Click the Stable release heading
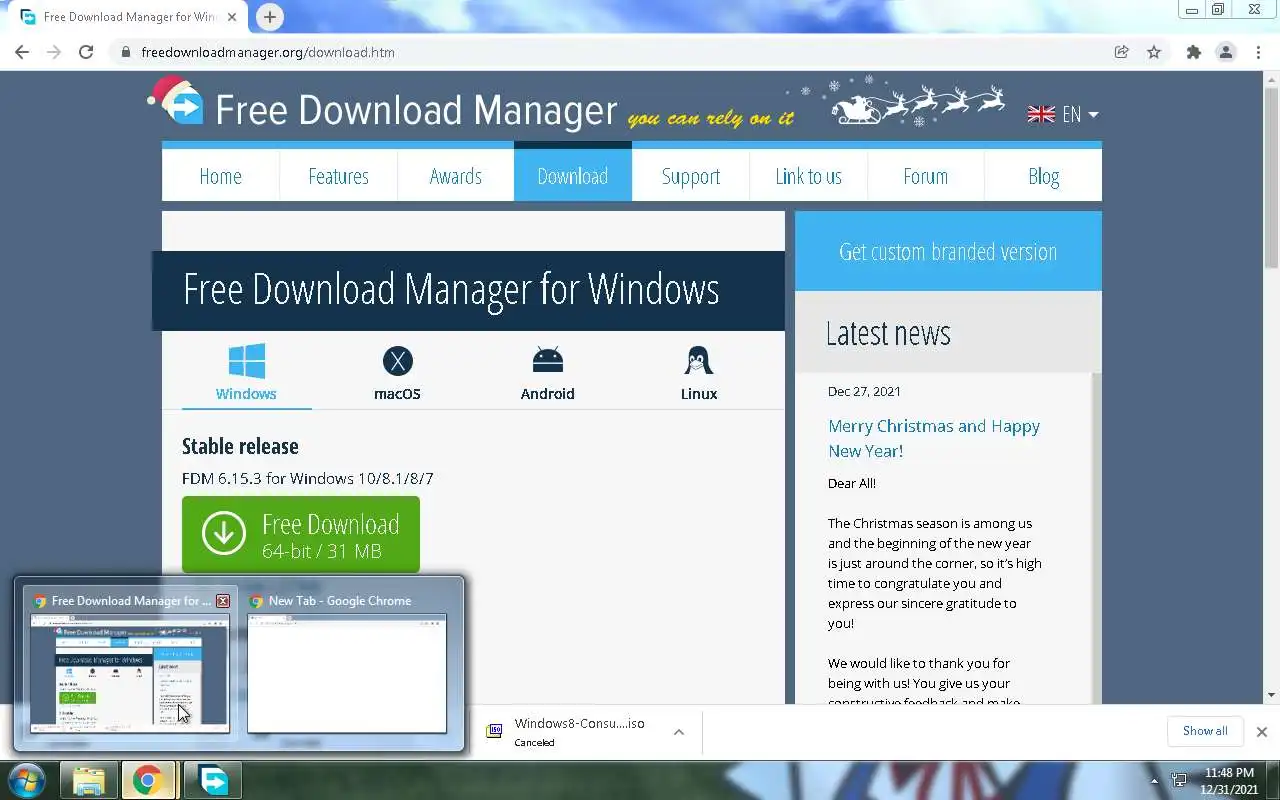Viewport: 1280px width, 800px height. [240, 446]
